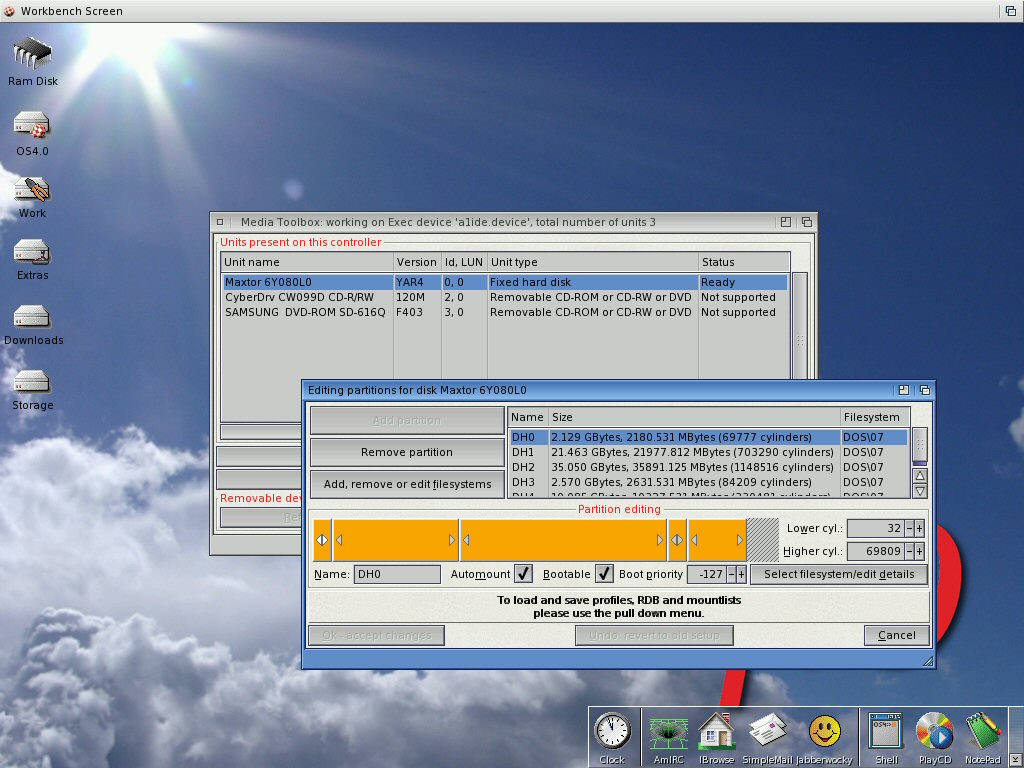Open SimpleMail from the dock

768,738
